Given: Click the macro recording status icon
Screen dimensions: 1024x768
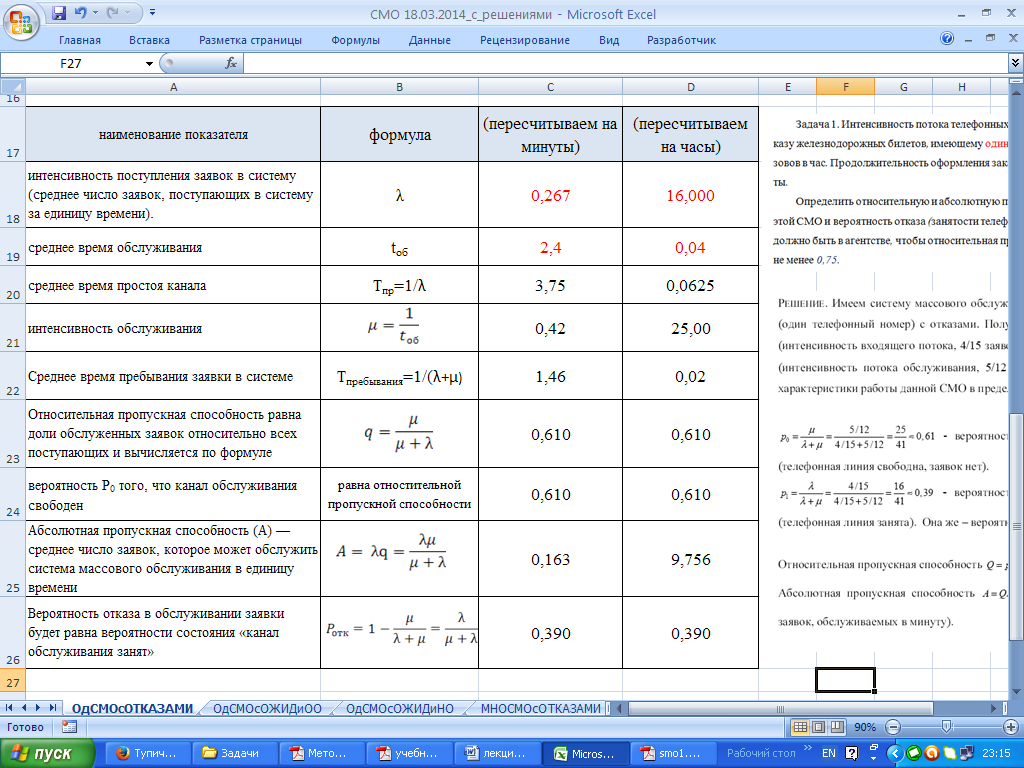Looking at the screenshot, I should click(69, 726).
